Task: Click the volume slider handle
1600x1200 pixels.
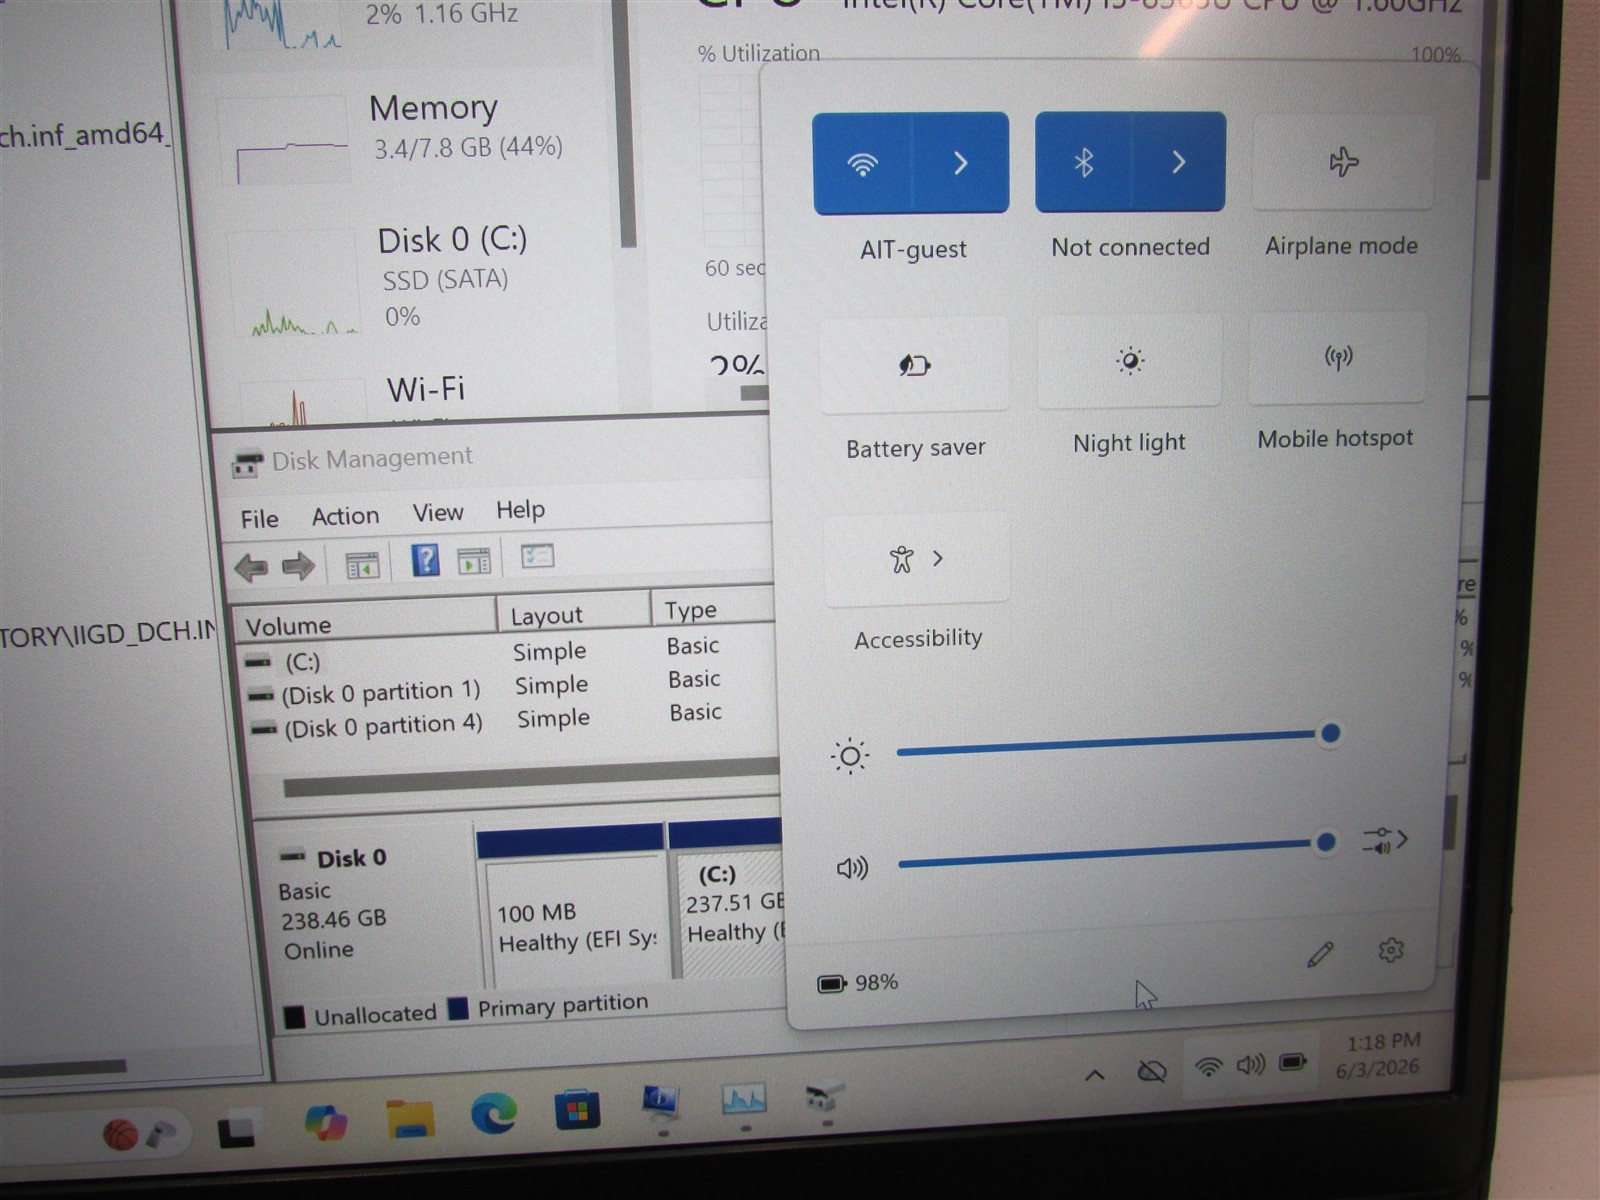Action: (x=1325, y=843)
